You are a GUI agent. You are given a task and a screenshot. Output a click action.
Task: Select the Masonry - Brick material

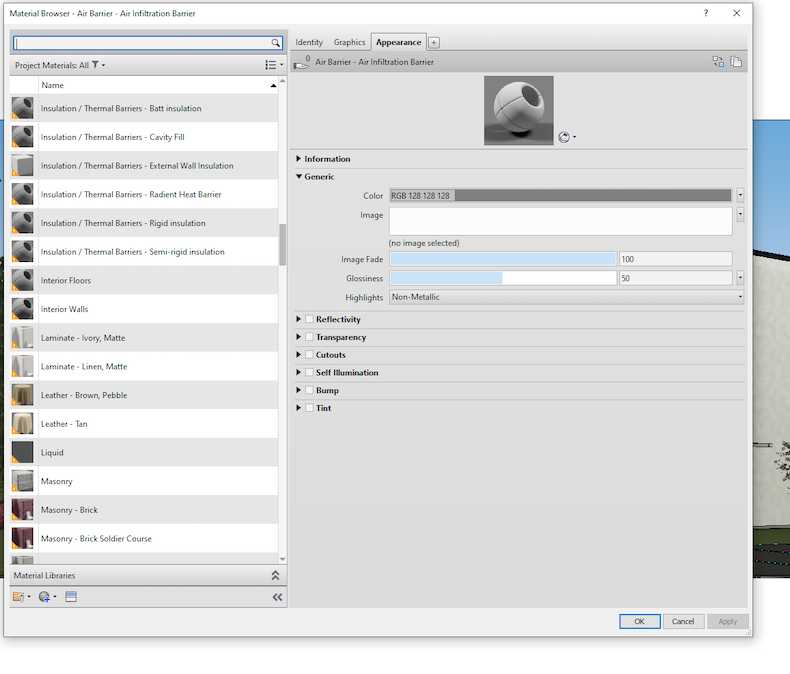pyautogui.click(x=69, y=510)
